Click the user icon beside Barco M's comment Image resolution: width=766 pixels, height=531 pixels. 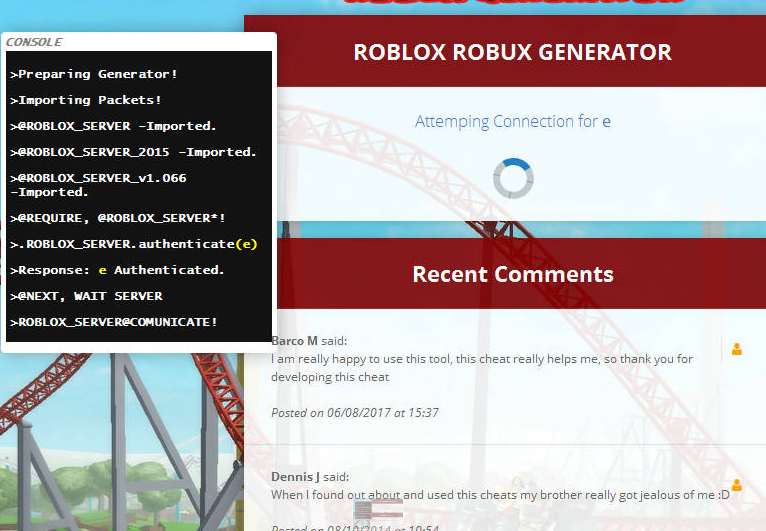pos(737,349)
